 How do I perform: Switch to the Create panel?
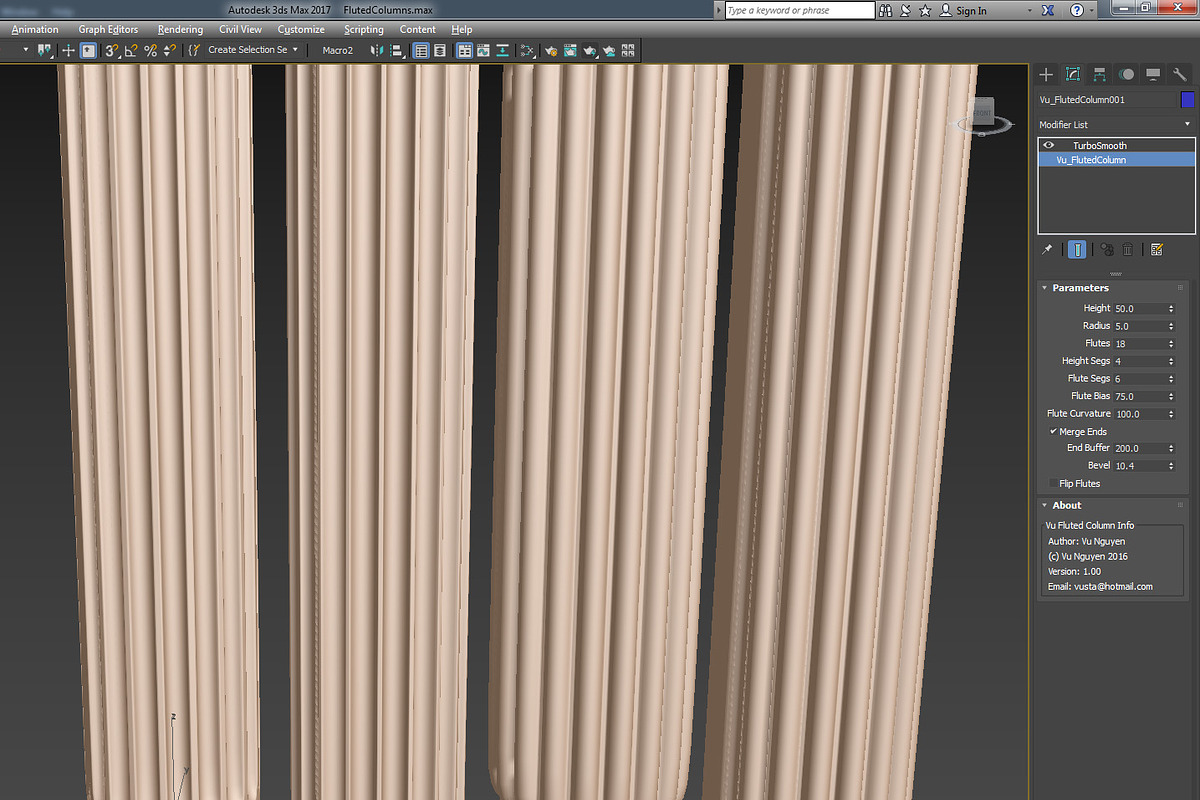(1046, 74)
